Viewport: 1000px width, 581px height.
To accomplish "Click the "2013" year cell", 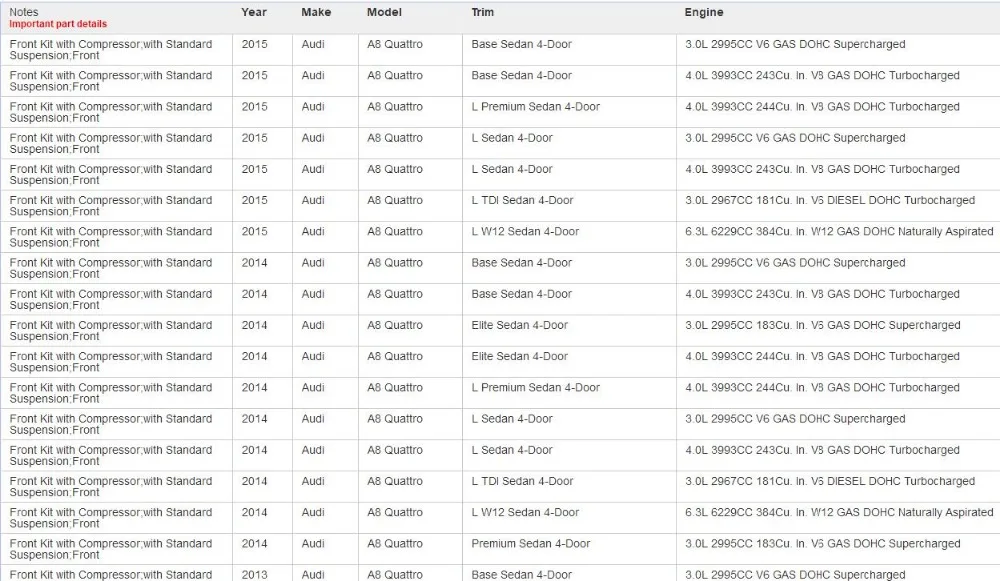I will click(x=254, y=575).
